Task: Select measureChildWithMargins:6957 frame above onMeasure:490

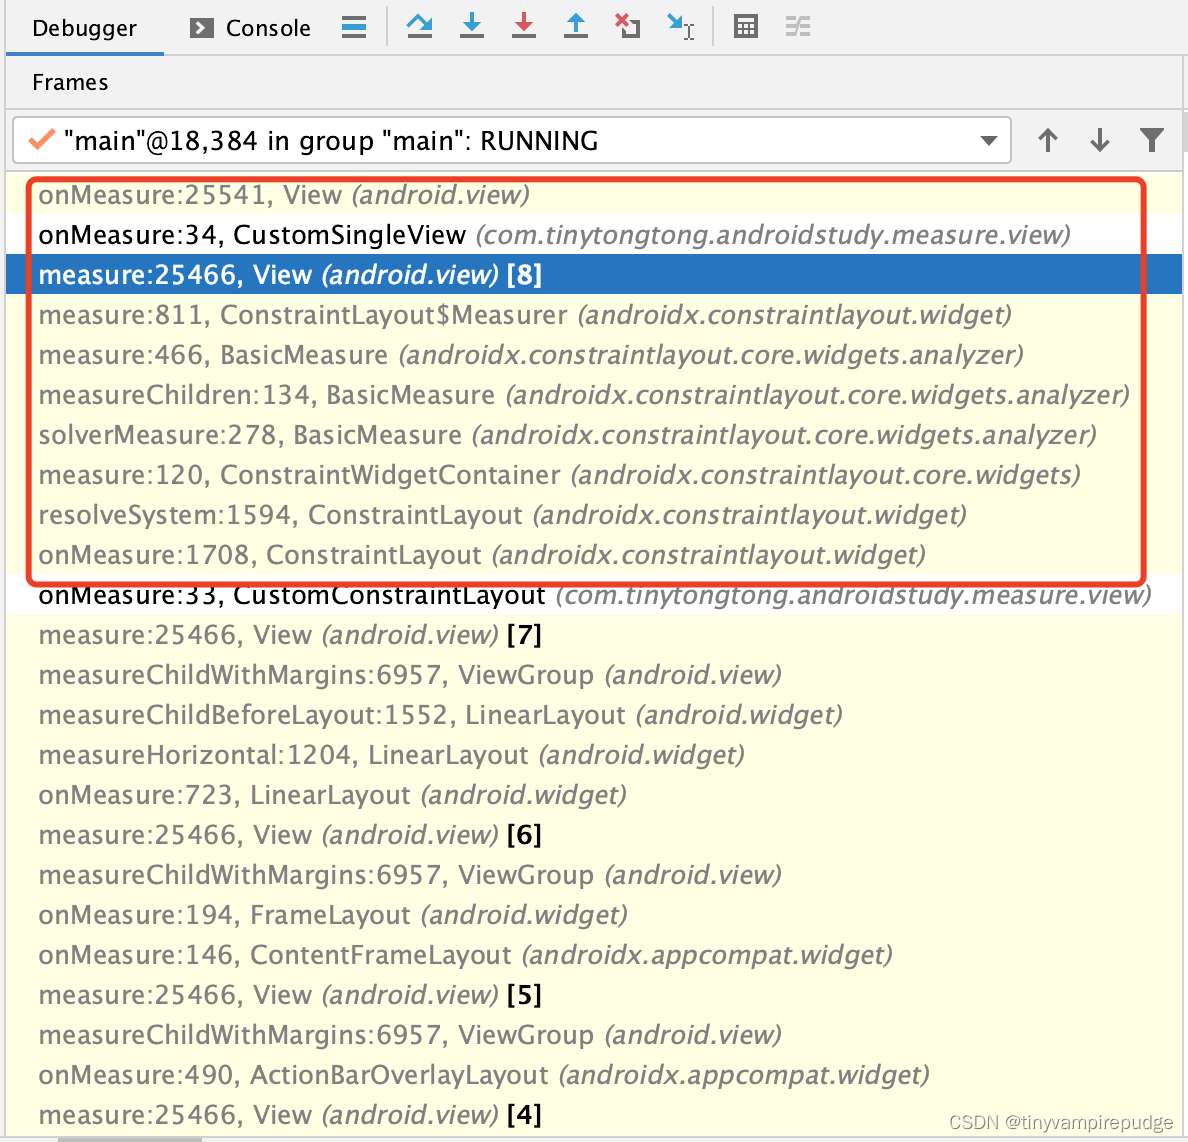Action: coord(594,1035)
